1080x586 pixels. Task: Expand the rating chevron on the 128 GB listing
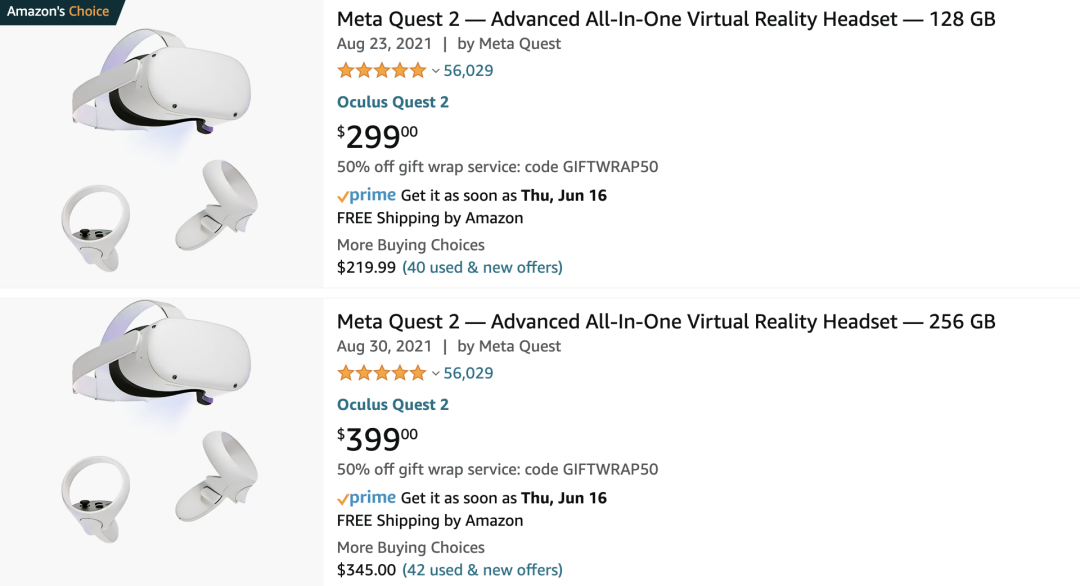[x=435, y=71]
